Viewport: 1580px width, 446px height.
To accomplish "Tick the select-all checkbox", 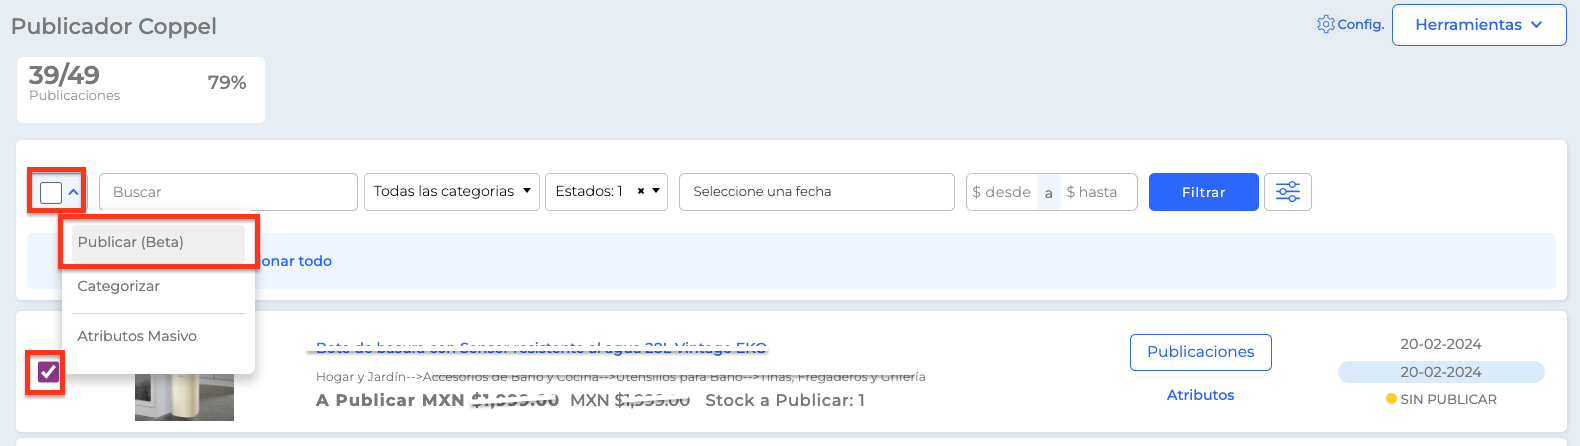I will (x=51, y=192).
